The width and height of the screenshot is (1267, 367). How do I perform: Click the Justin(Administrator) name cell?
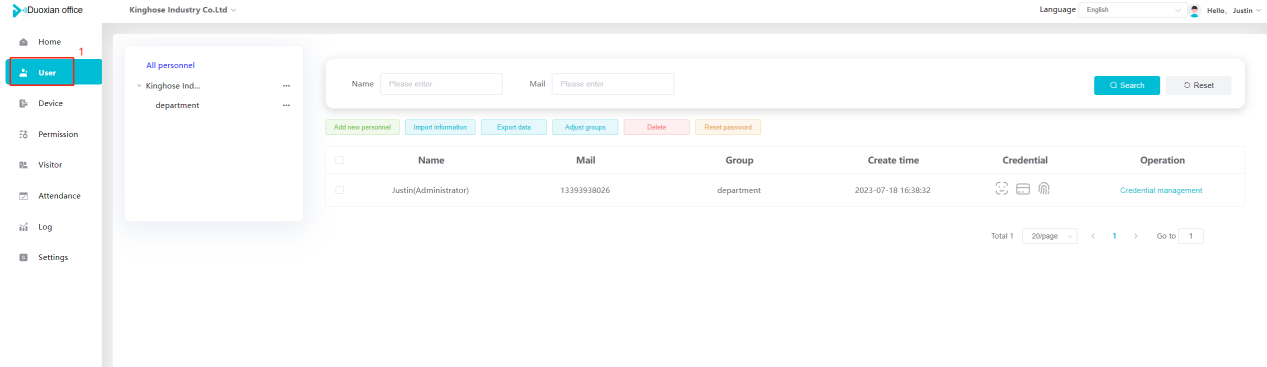point(430,190)
